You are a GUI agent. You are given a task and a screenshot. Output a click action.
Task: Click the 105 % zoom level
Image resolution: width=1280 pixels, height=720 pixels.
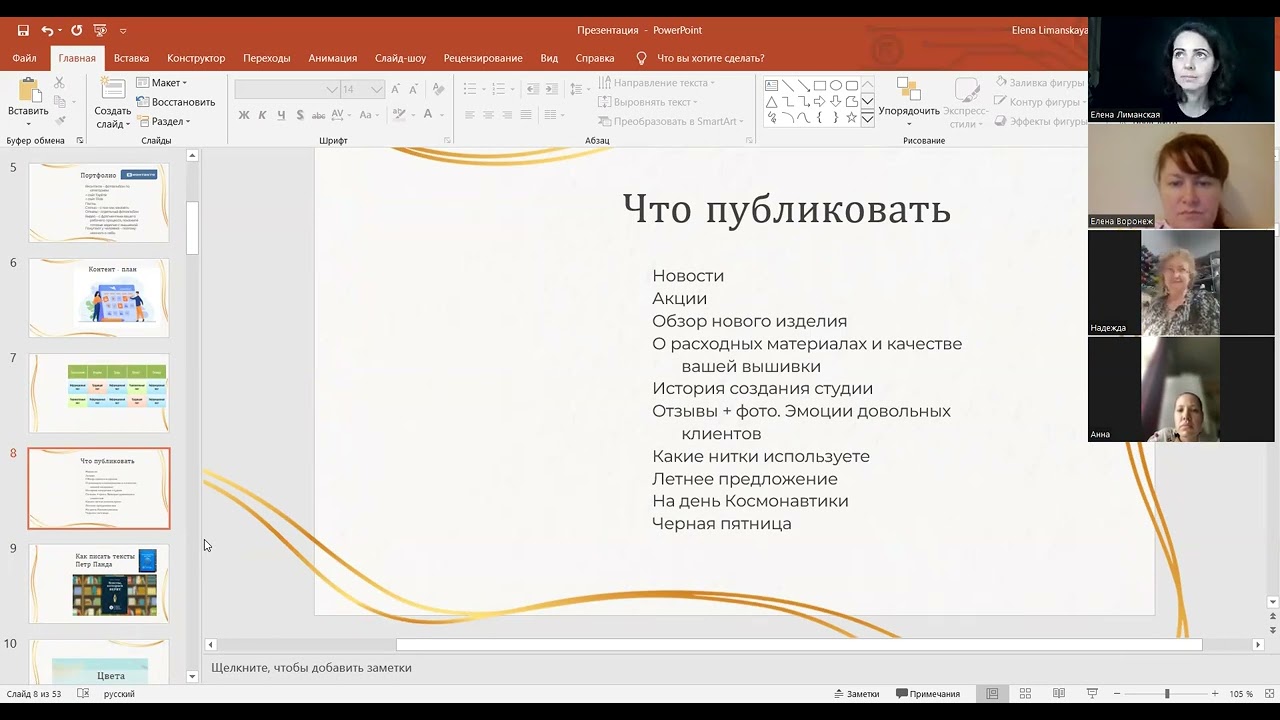(x=1241, y=693)
